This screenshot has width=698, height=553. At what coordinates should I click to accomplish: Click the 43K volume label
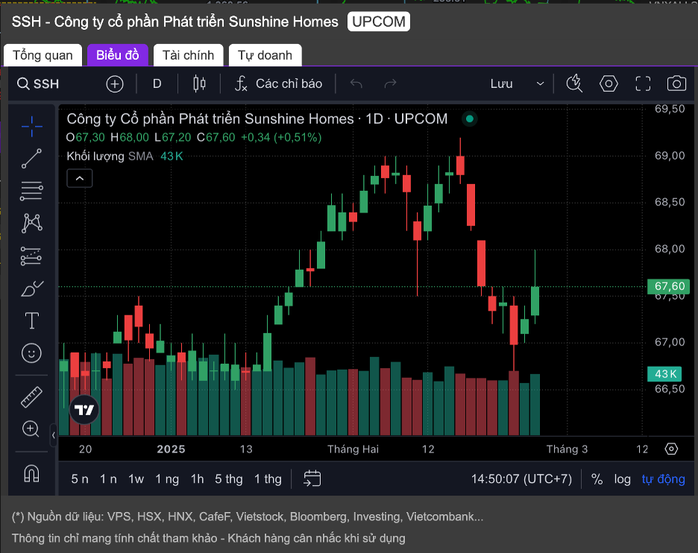point(665,374)
